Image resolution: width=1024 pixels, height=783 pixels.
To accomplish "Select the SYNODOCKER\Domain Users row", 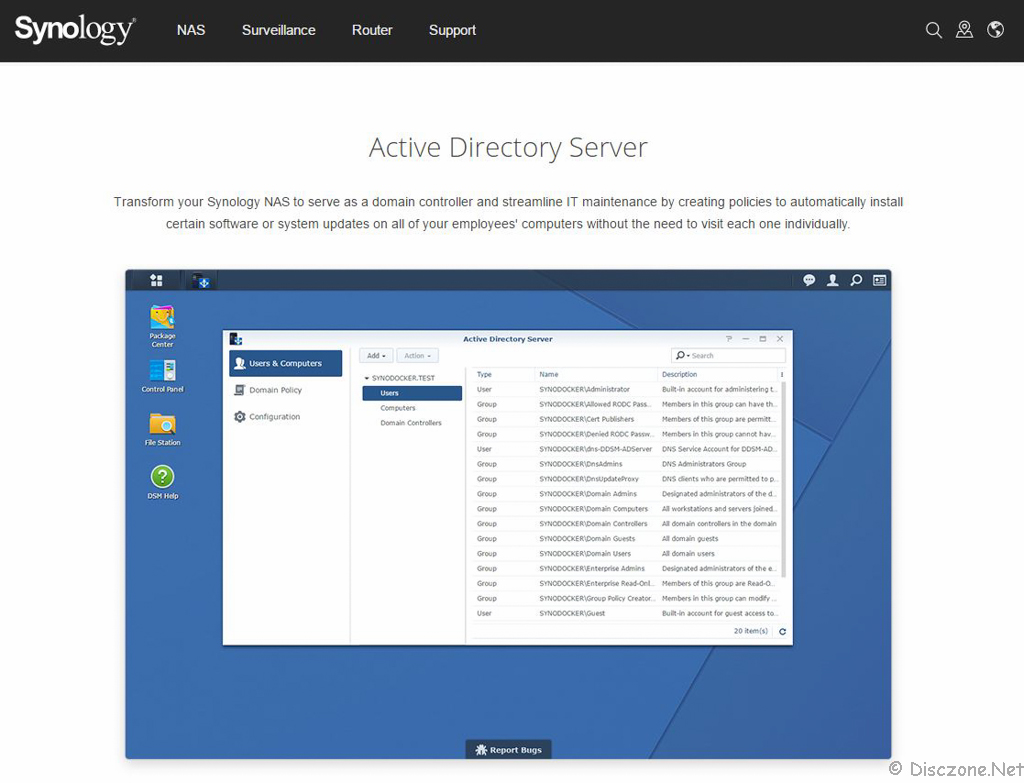I will click(626, 554).
